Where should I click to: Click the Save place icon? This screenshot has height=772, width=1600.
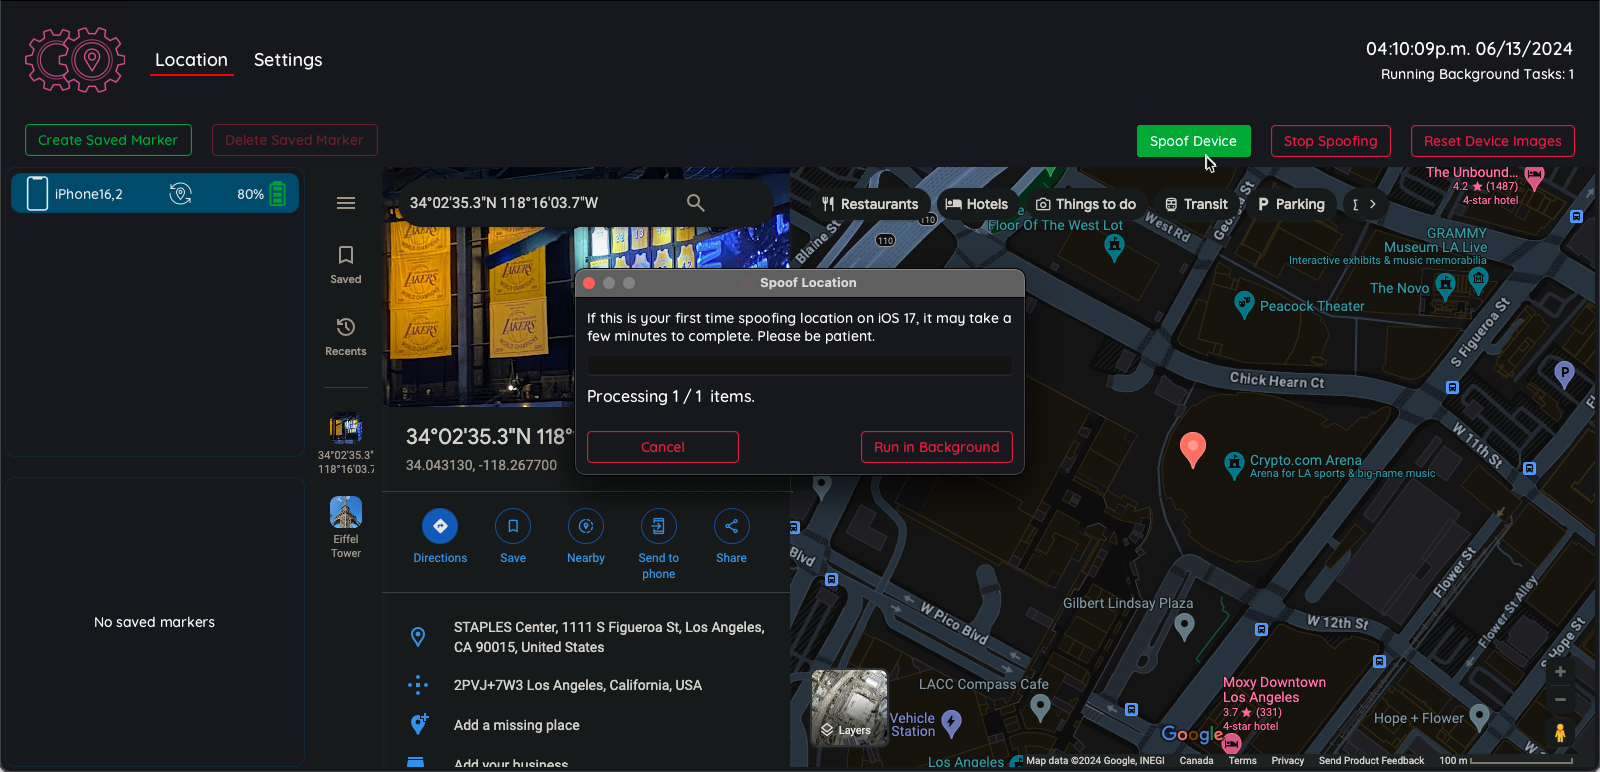click(513, 526)
